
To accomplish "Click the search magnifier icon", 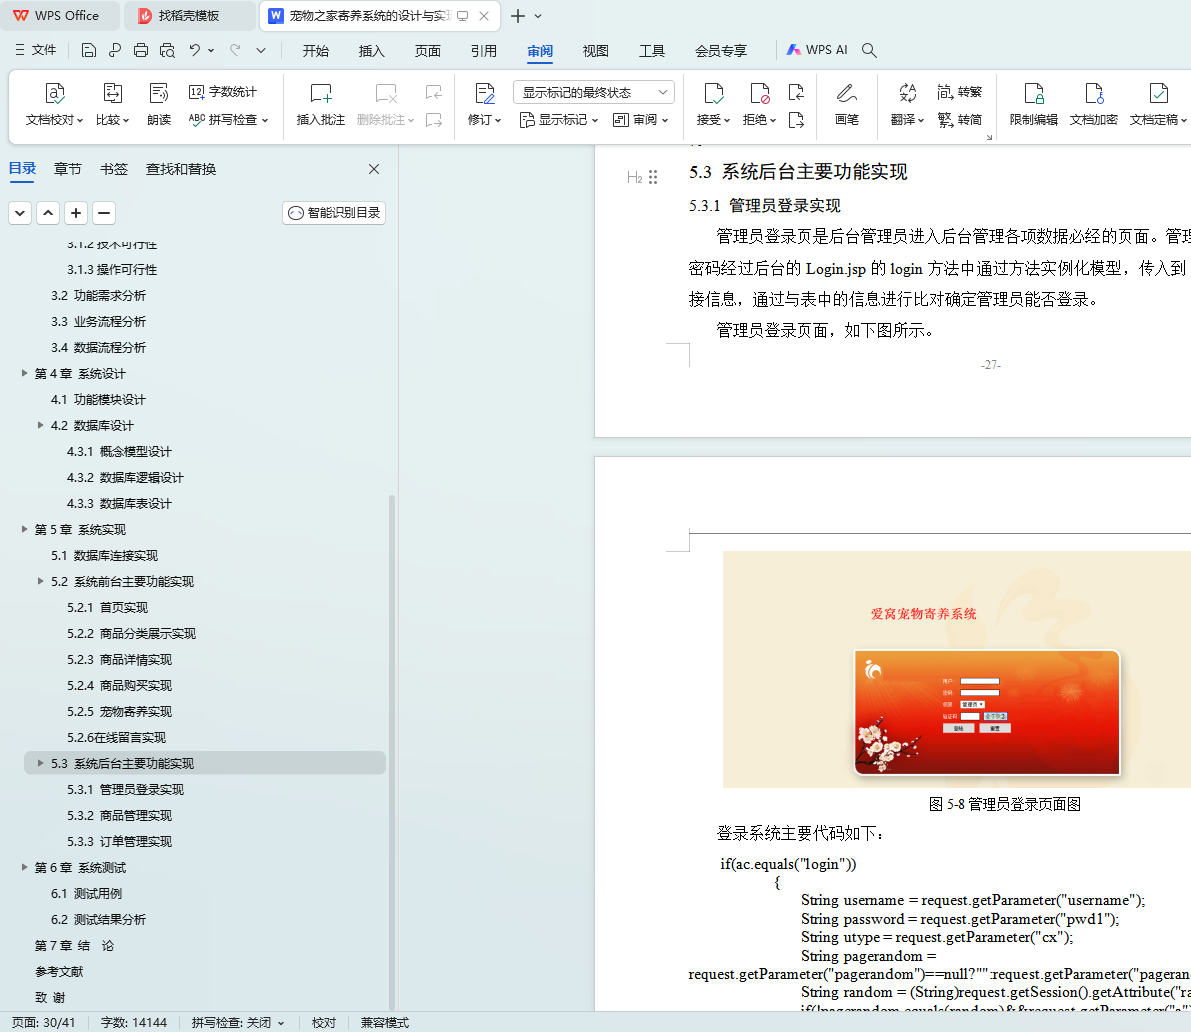I will pos(870,50).
